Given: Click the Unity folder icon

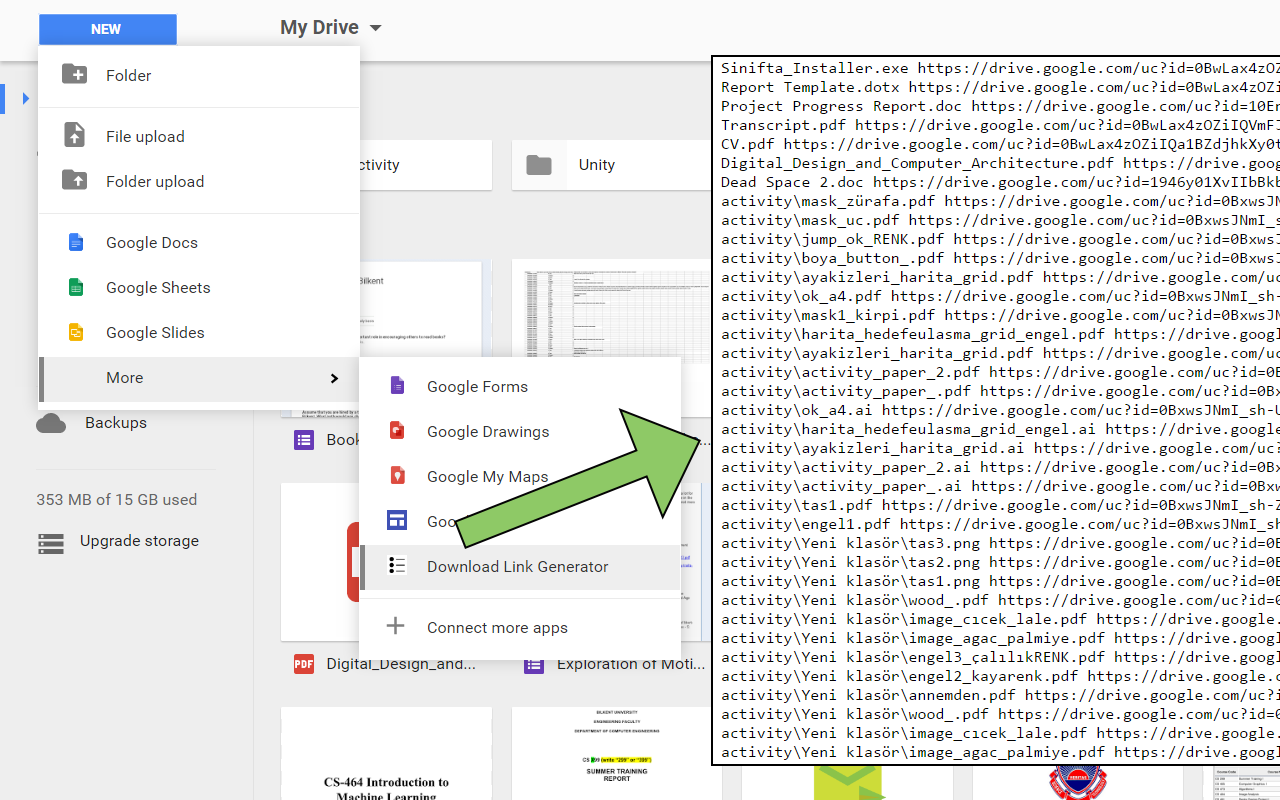Looking at the screenshot, I should click(539, 165).
